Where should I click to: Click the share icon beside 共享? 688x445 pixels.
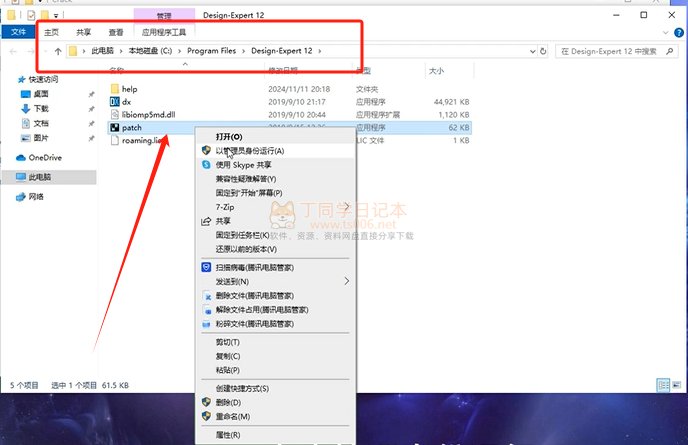coord(206,221)
